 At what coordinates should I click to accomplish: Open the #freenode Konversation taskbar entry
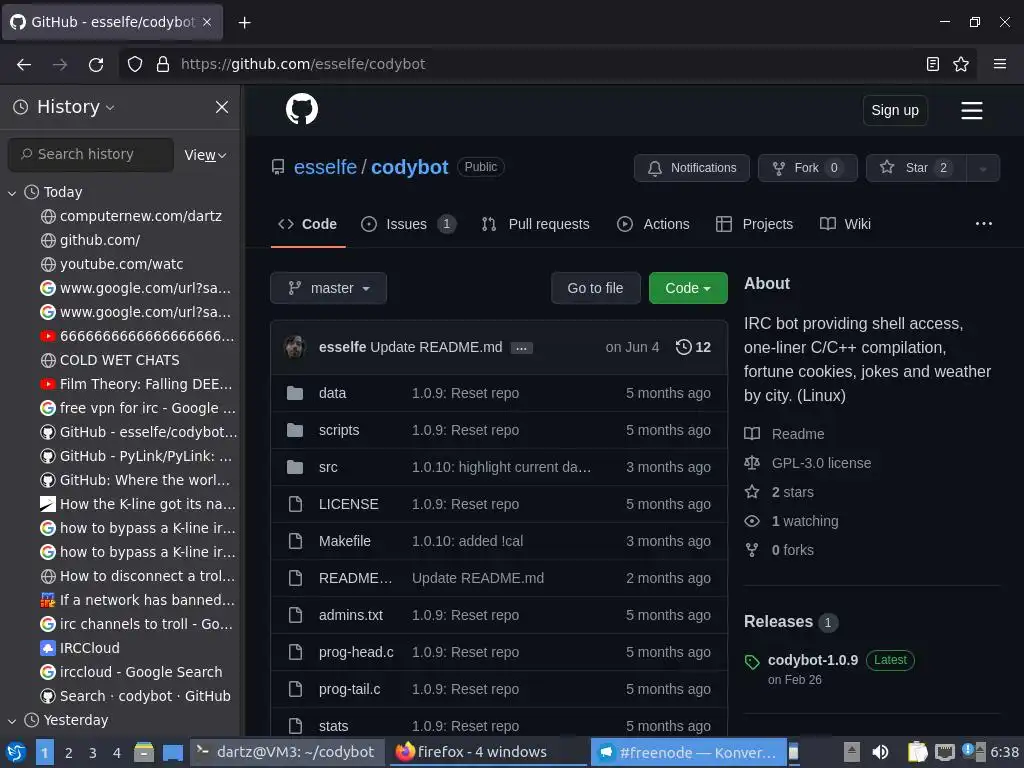pos(687,752)
